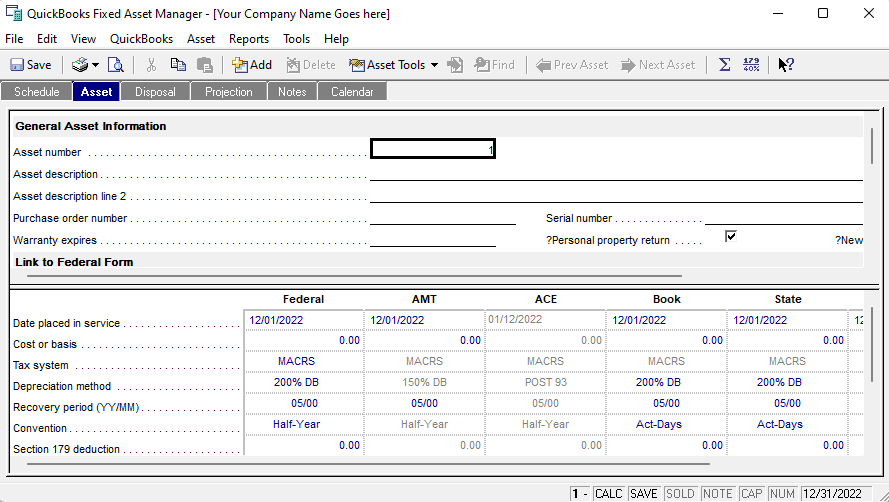Select the Asset tab
Screen dimensions: 889x502
click(96, 91)
